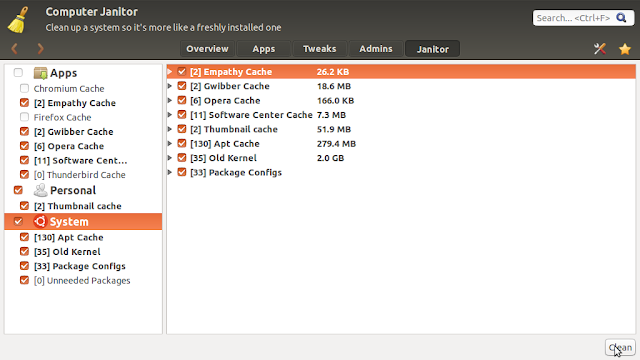
Task: Uncheck Thumbnail cache checkbox in results list
Action: click(x=182, y=129)
